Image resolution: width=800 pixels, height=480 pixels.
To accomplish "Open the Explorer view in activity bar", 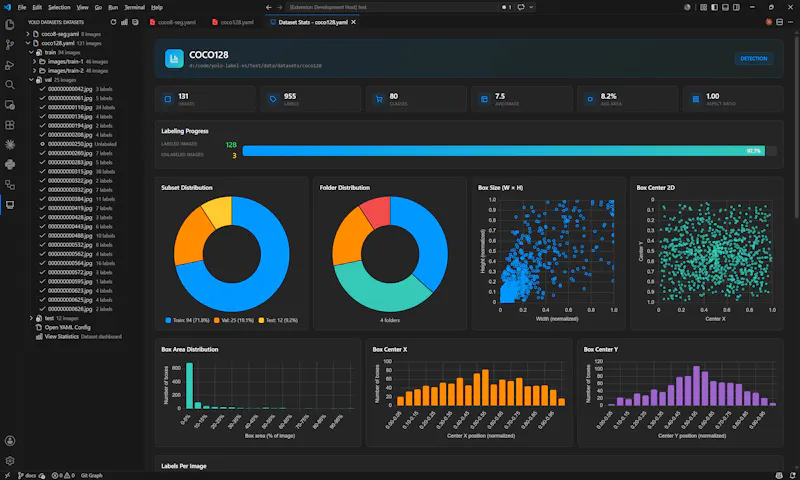I will click(x=10, y=24).
